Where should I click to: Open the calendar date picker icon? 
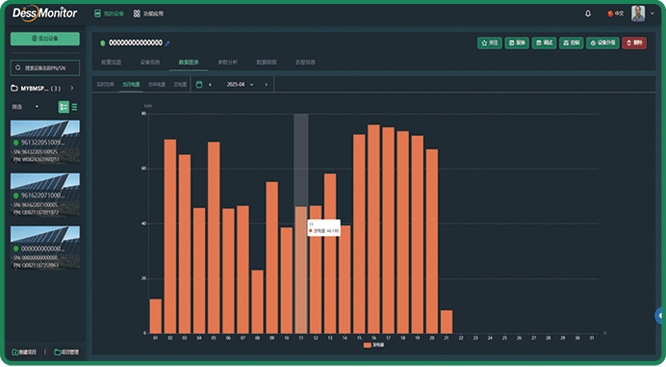(x=199, y=85)
